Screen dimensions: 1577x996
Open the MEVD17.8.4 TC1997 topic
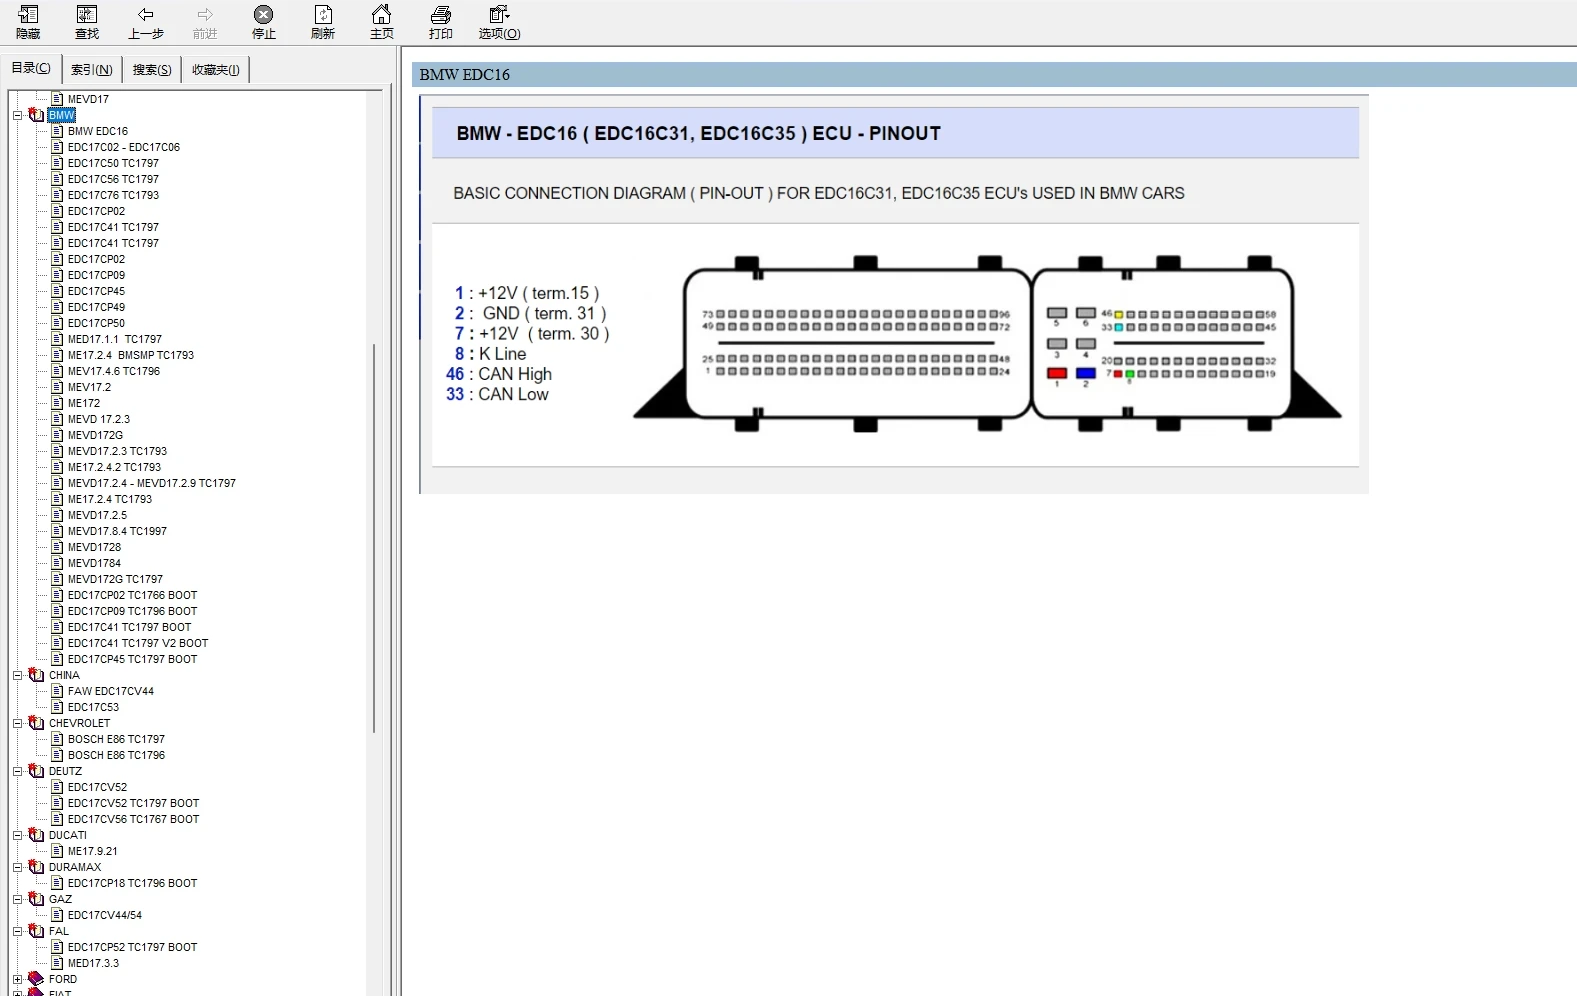pyautogui.click(x=117, y=531)
